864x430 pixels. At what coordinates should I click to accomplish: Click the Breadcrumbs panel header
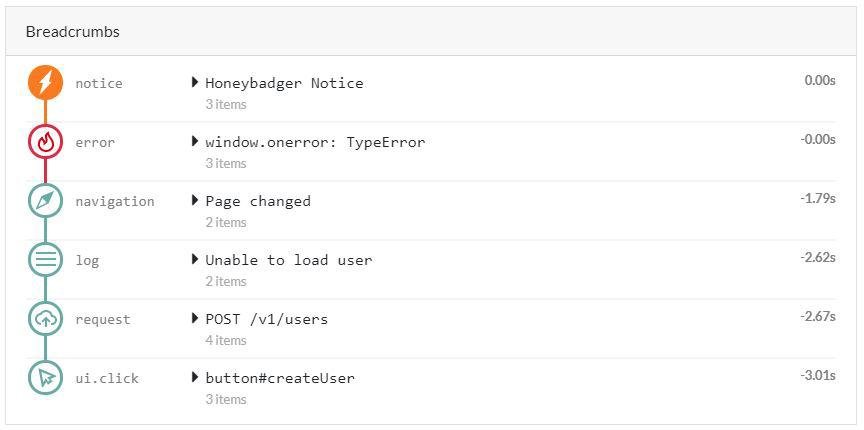(x=72, y=32)
